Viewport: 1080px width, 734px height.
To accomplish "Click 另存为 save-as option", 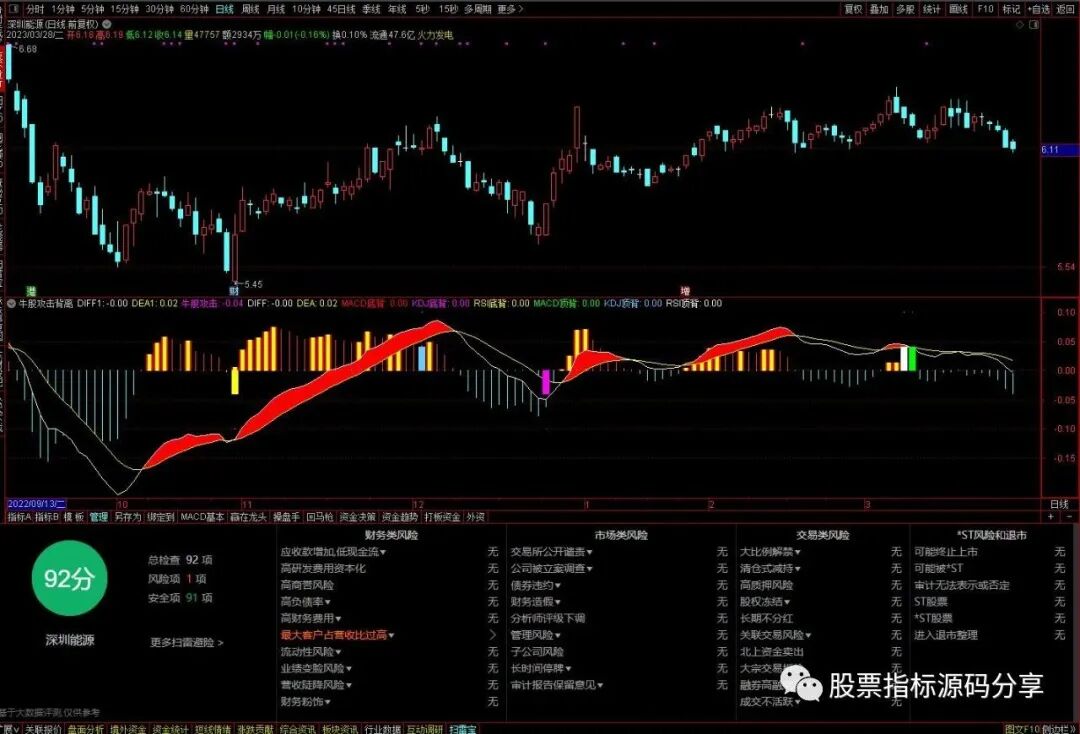I will point(127,517).
